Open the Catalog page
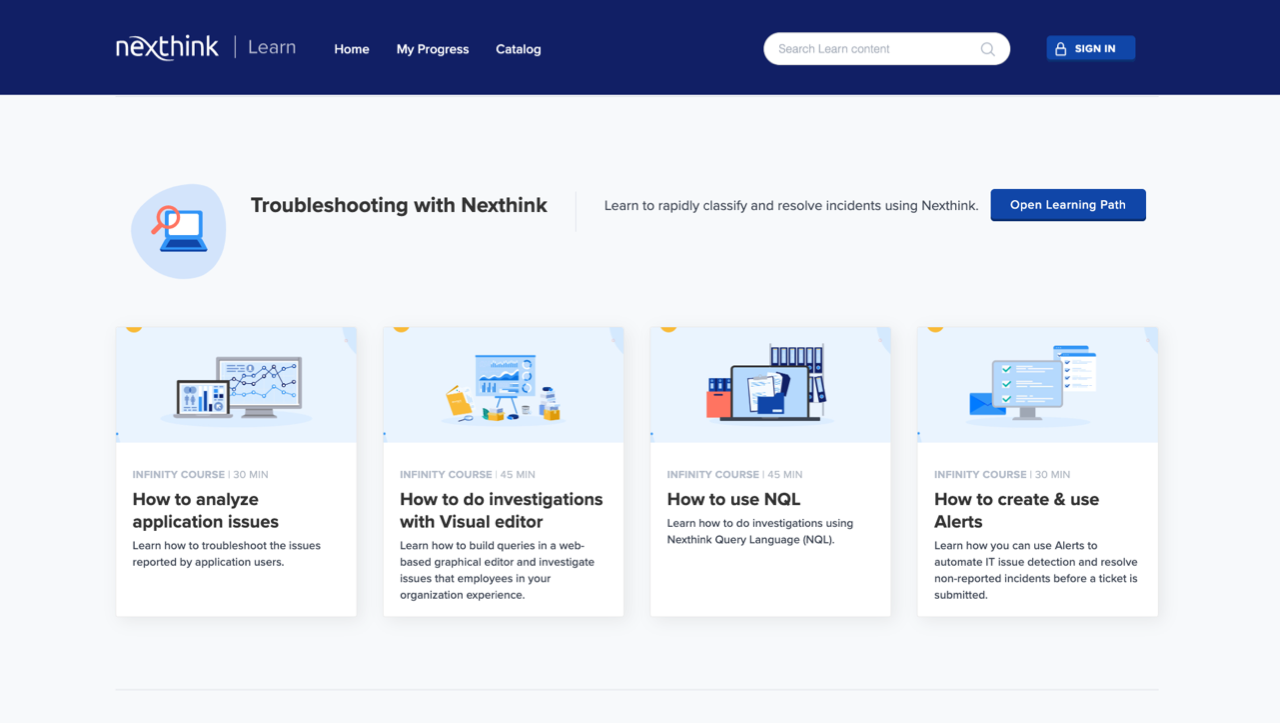 pos(518,48)
